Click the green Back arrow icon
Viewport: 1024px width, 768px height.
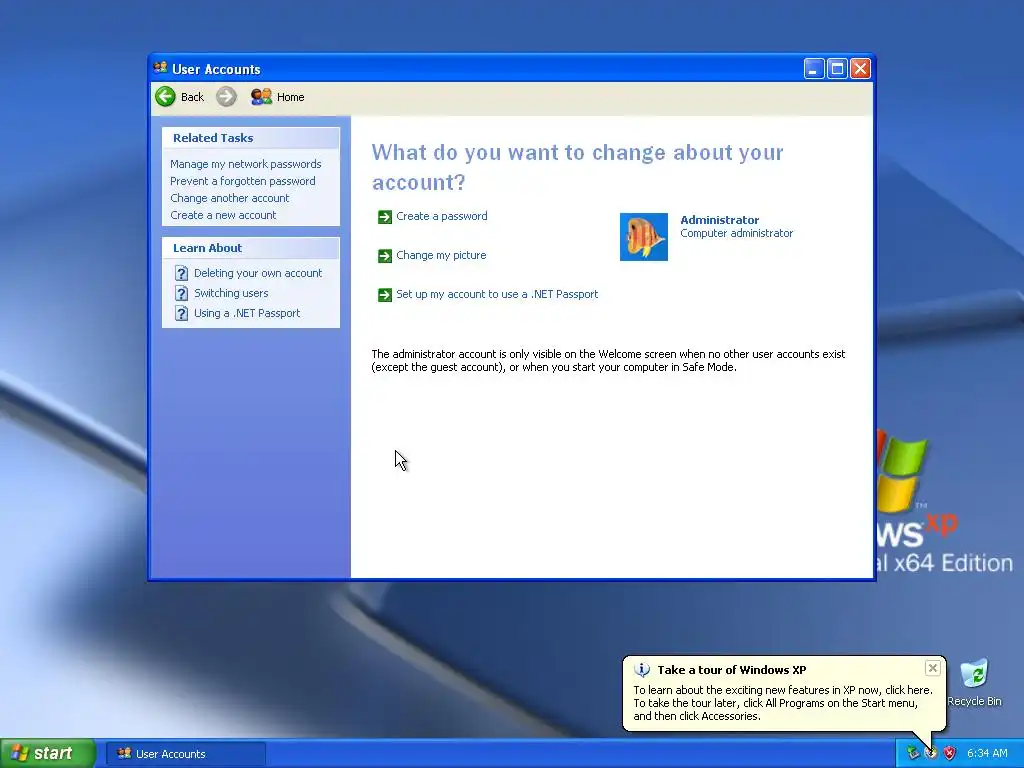tap(165, 97)
